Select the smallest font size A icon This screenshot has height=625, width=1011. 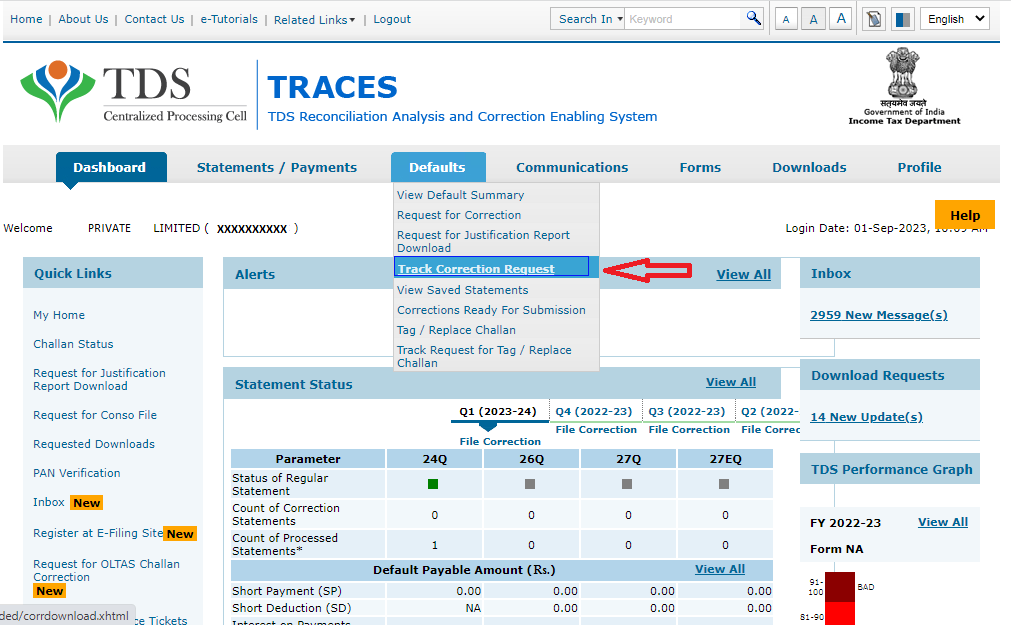tap(785, 18)
